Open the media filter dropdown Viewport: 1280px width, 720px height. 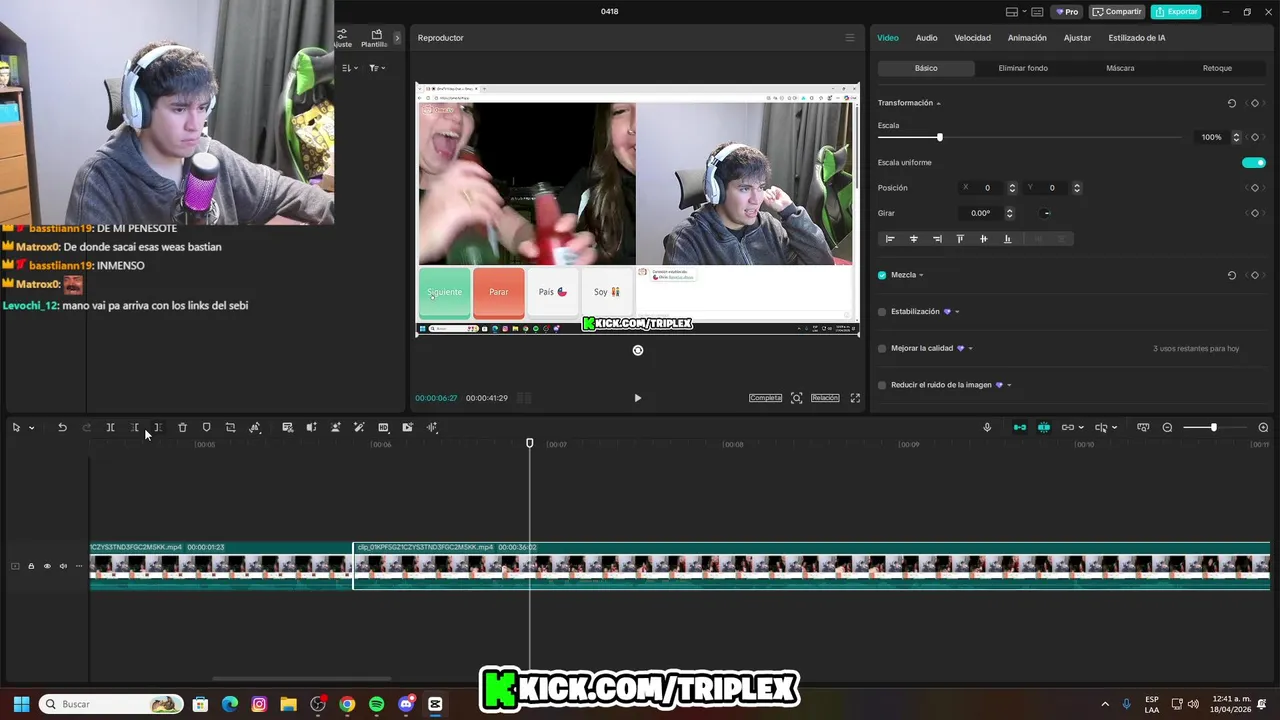tap(377, 68)
